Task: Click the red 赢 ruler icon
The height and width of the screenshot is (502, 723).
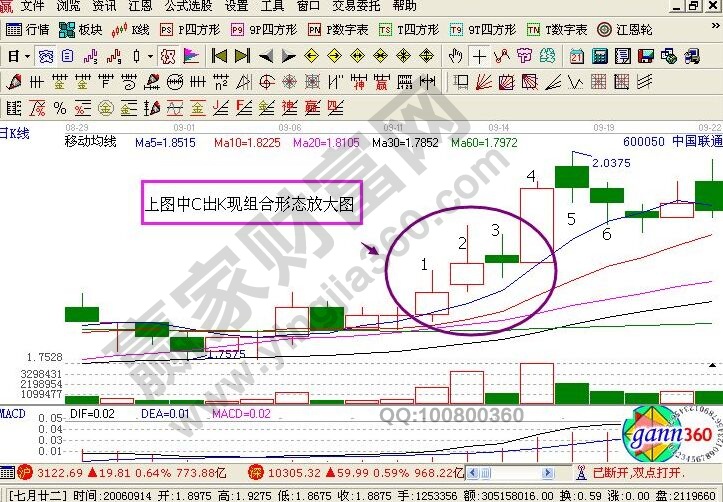Action: pyautogui.click(x=382, y=82)
